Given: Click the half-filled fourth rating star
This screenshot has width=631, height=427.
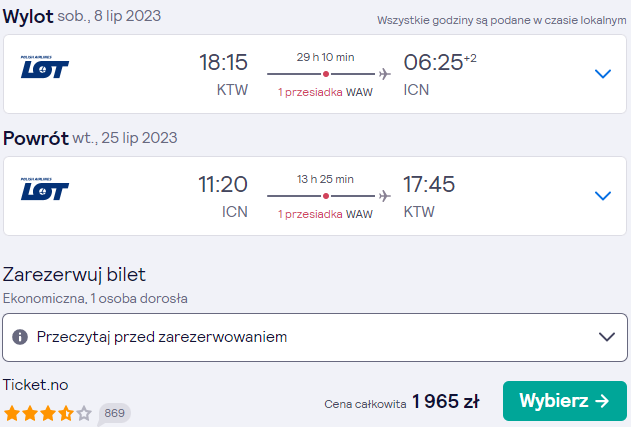Looking at the screenshot, I should coord(66,413).
